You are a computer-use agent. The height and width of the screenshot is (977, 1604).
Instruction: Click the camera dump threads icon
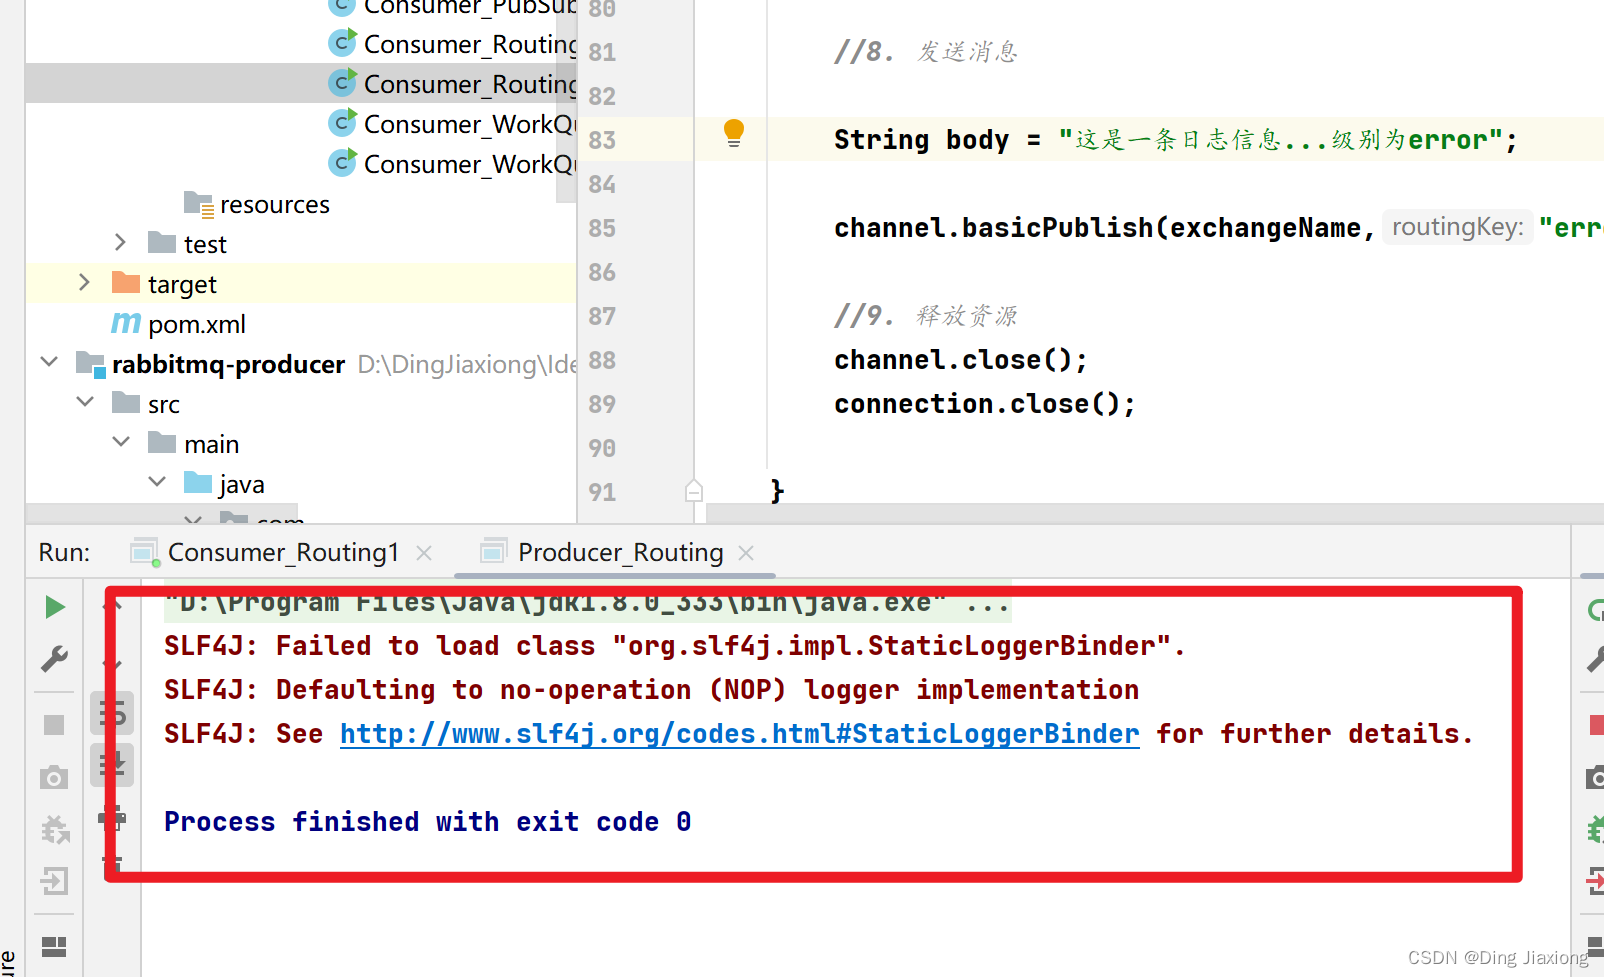(54, 777)
